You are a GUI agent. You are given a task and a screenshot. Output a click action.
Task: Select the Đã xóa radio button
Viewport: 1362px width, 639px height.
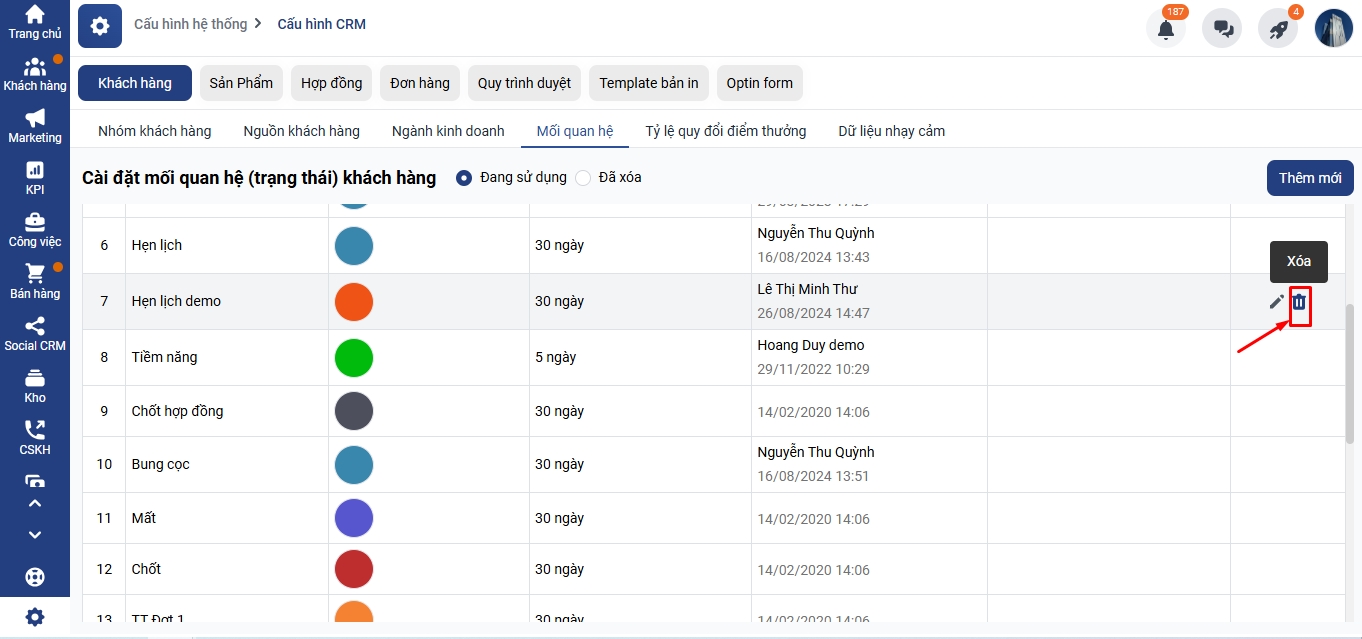click(583, 178)
